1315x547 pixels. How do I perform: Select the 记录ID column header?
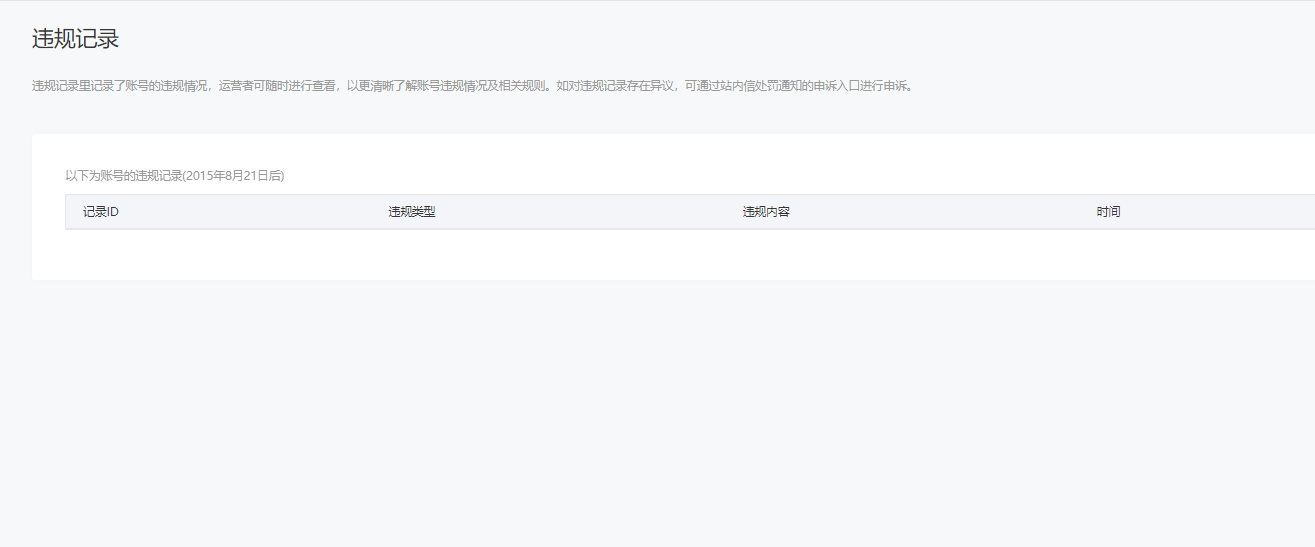coord(101,212)
